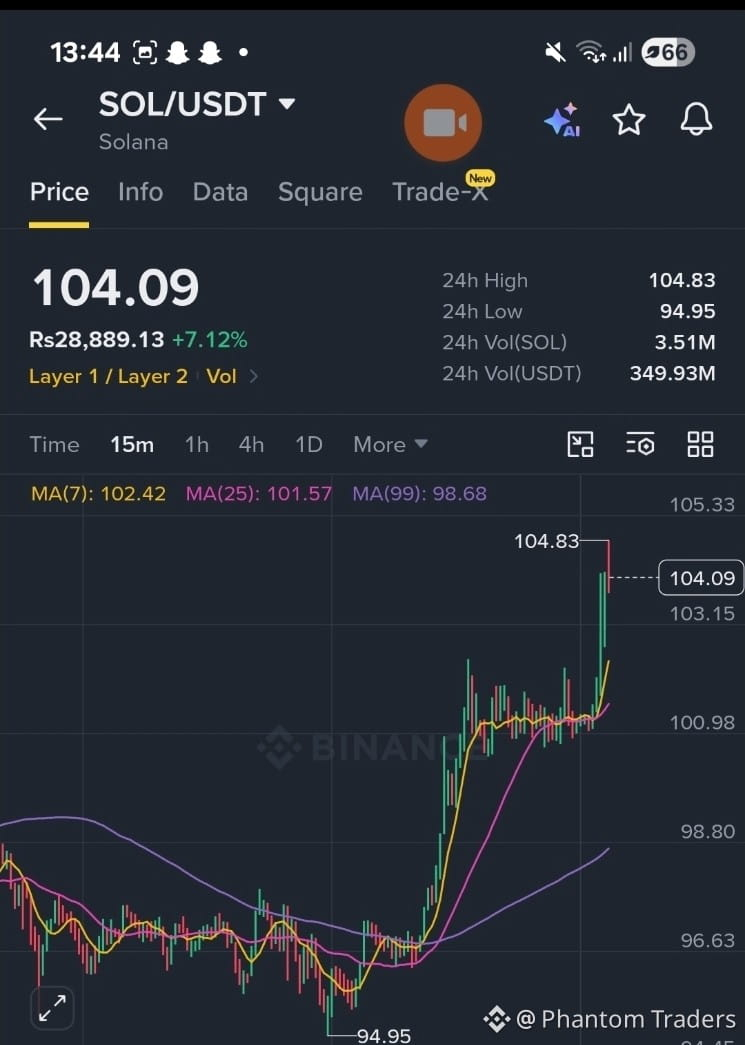The width and height of the screenshot is (745, 1045).
Task: Tap the large 104.09 price value
Action: coord(116,289)
